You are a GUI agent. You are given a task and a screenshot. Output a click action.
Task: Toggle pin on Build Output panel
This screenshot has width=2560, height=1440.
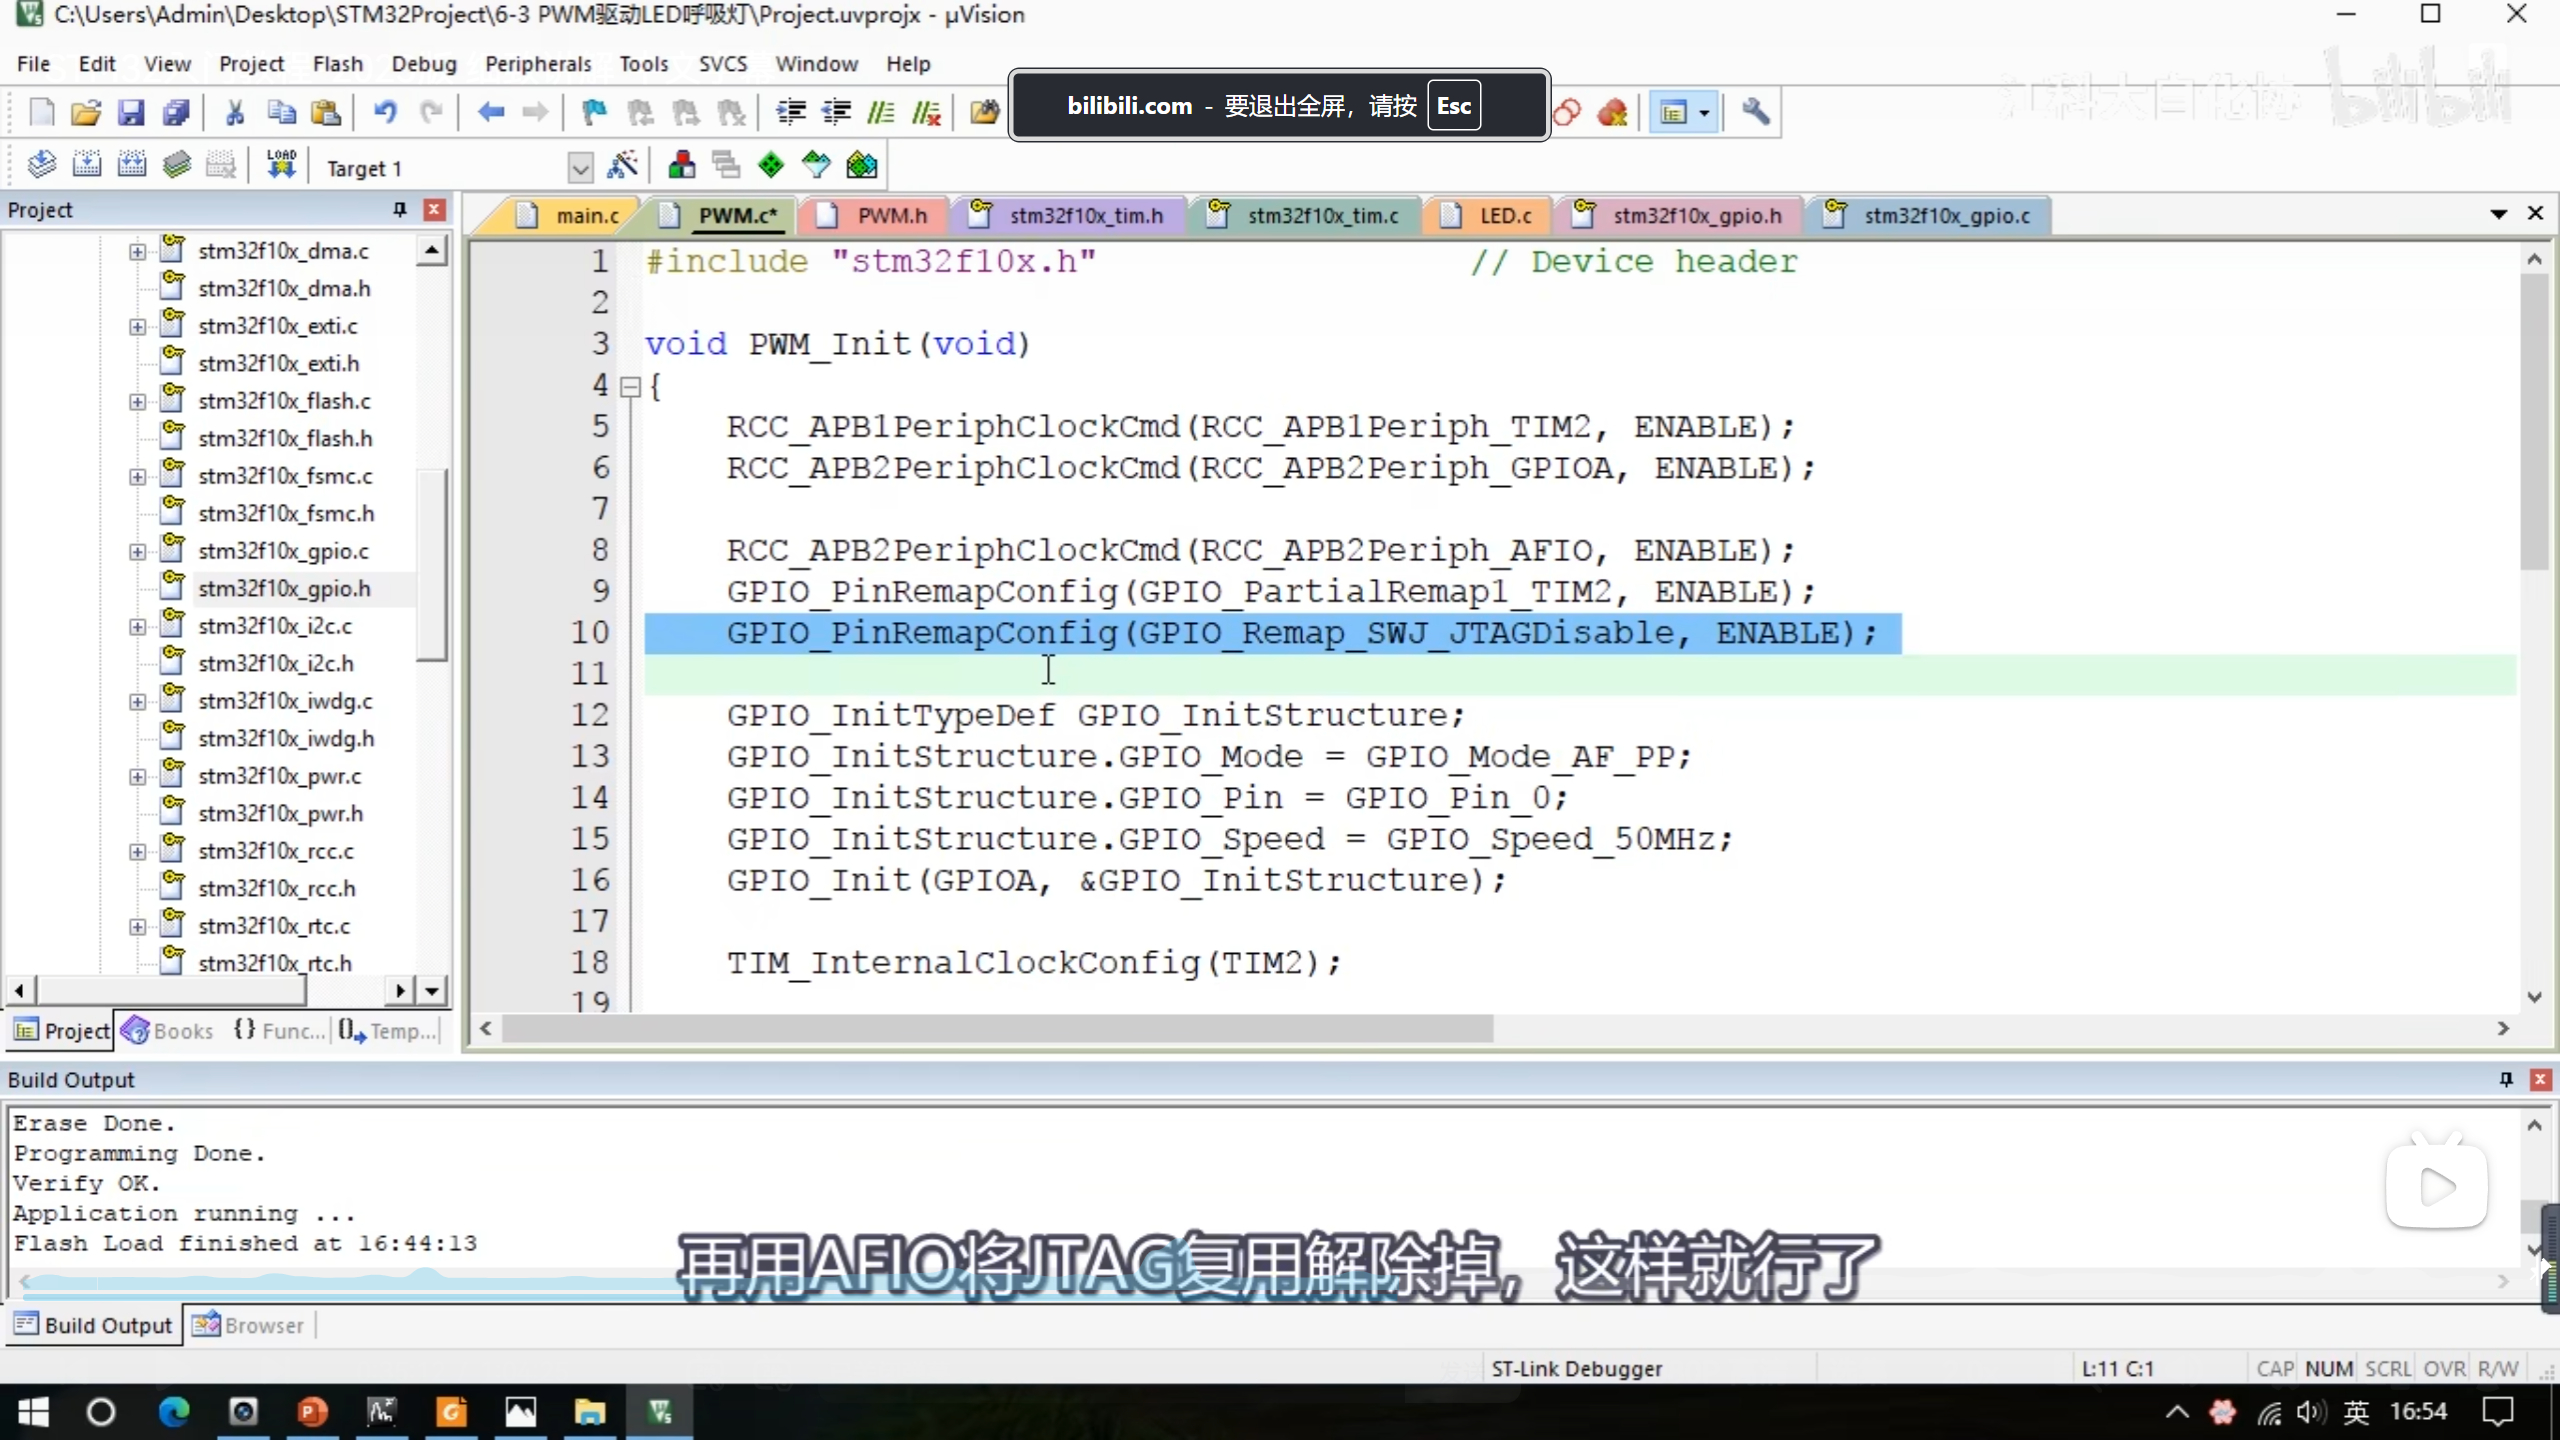point(2506,1079)
